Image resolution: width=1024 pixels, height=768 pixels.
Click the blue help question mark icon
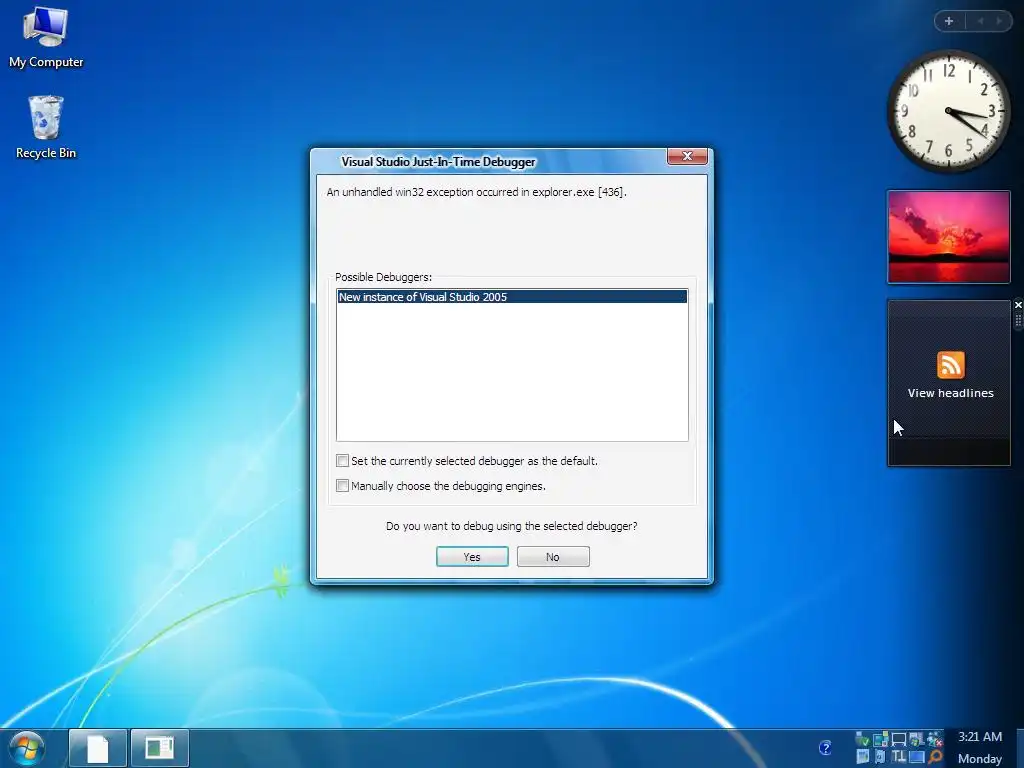(x=825, y=748)
